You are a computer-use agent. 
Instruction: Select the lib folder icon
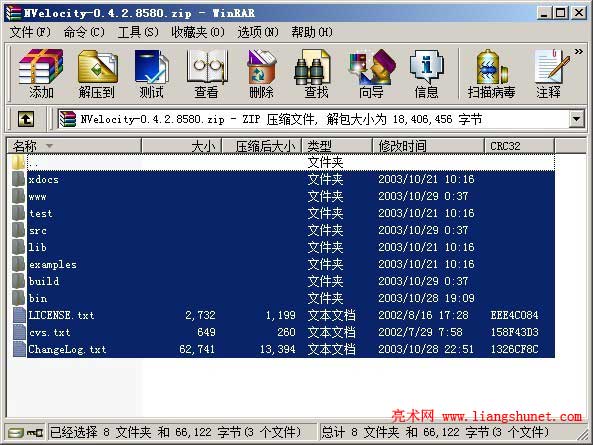pyautogui.click(x=19, y=247)
